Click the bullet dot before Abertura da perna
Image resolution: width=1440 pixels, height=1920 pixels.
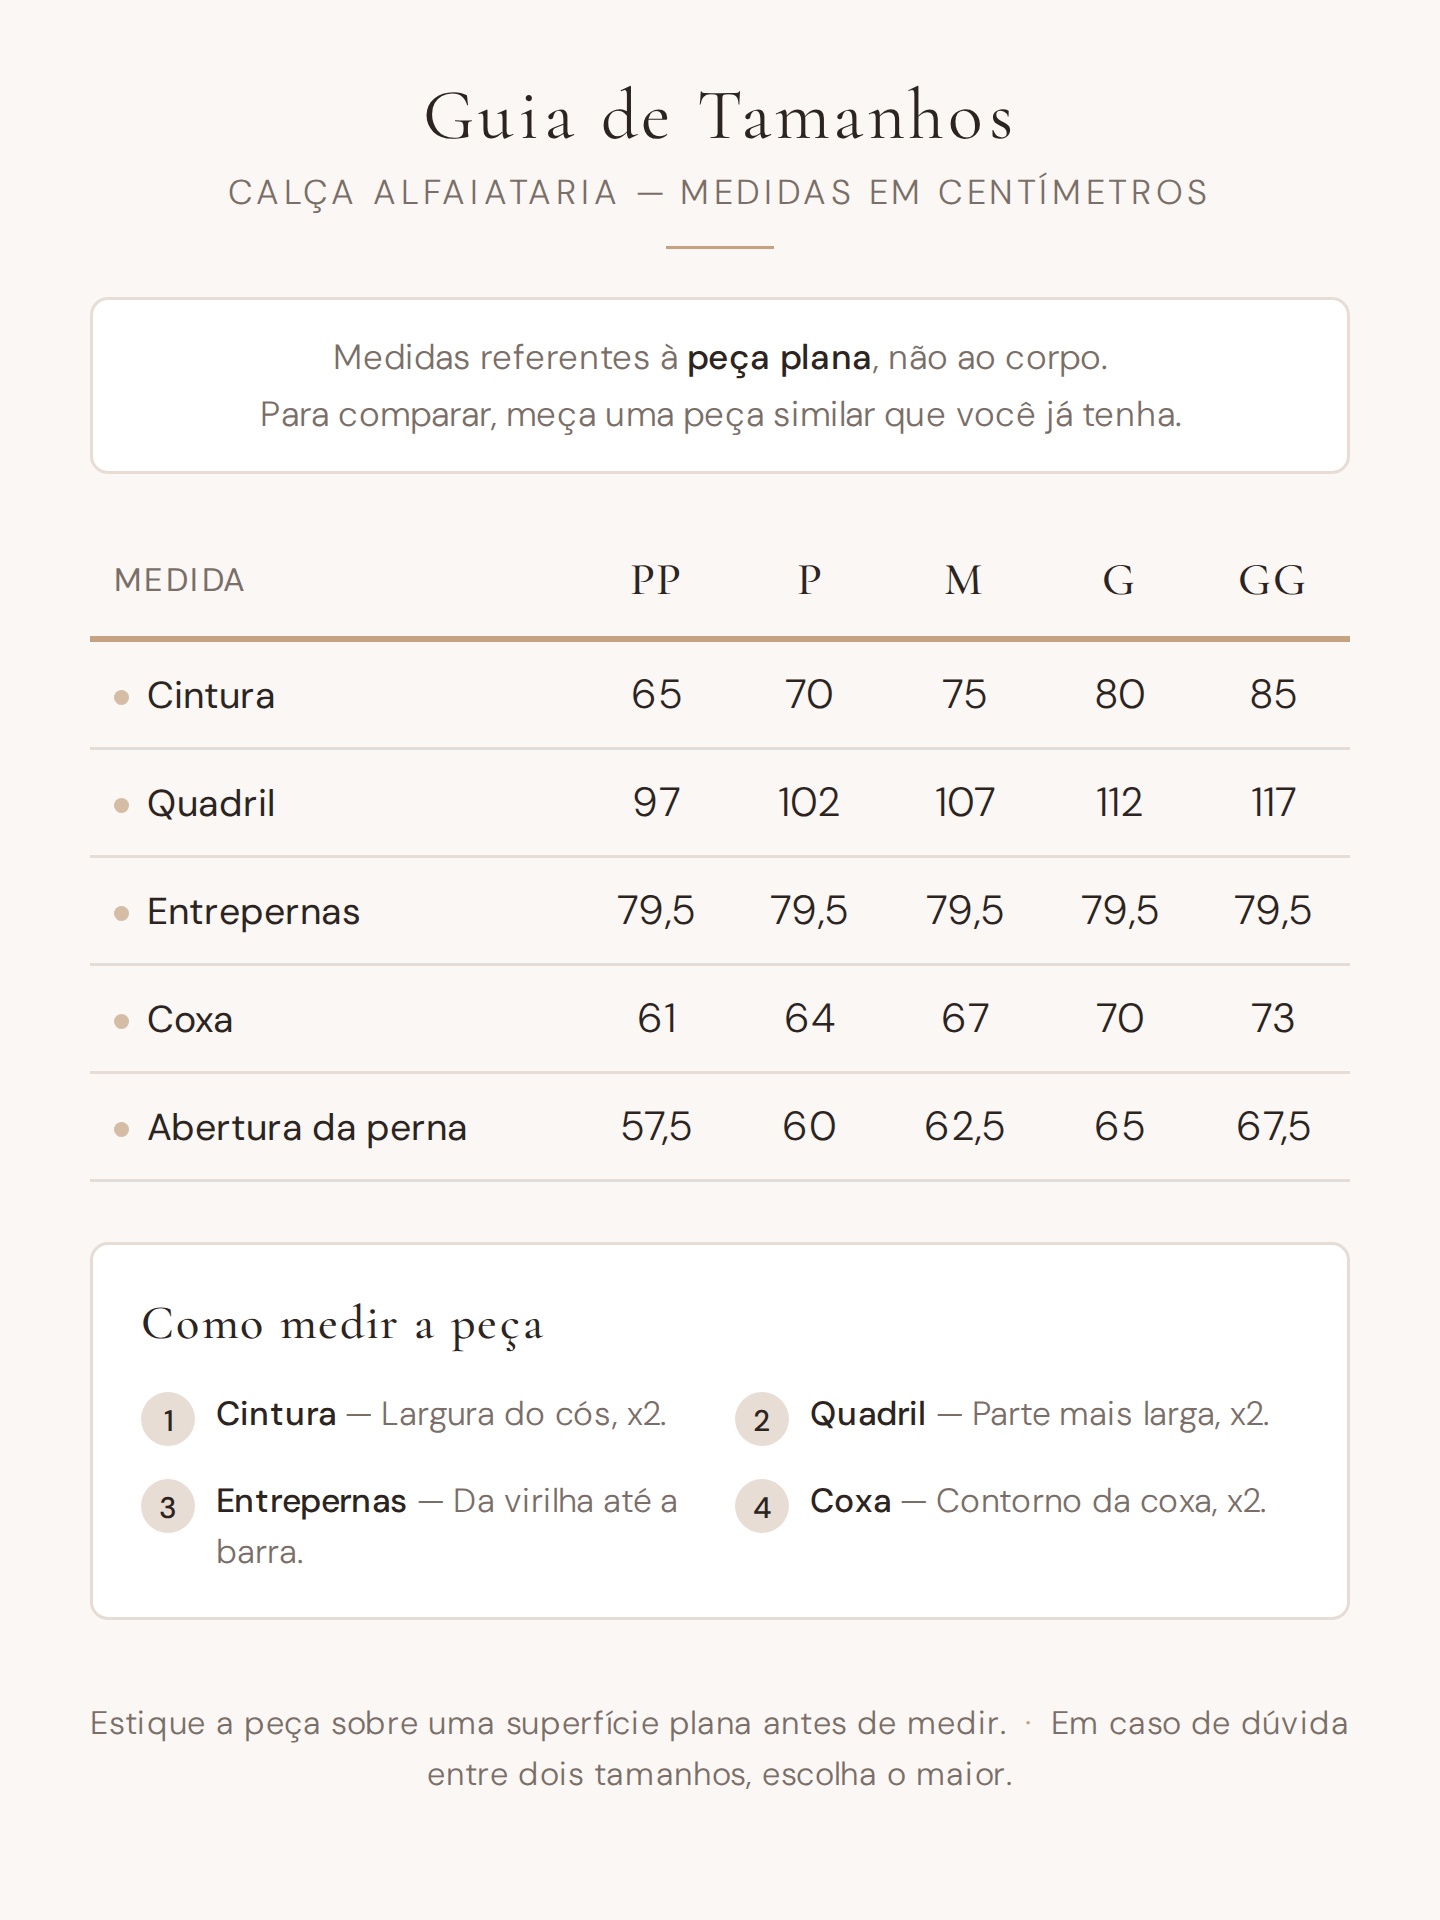pos(122,1129)
